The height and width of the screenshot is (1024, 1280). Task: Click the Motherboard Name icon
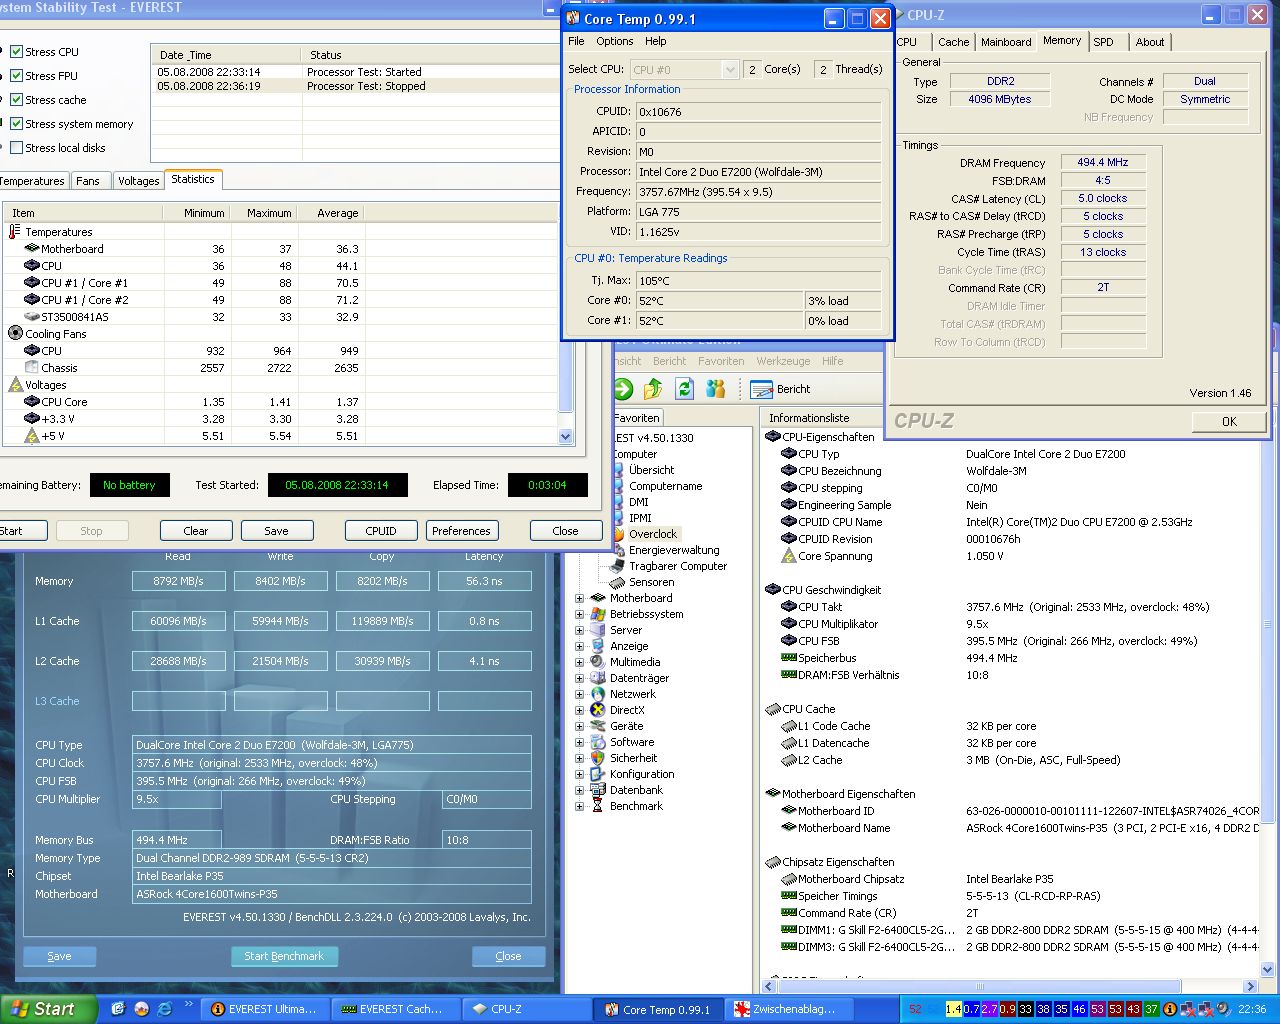point(789,828)
